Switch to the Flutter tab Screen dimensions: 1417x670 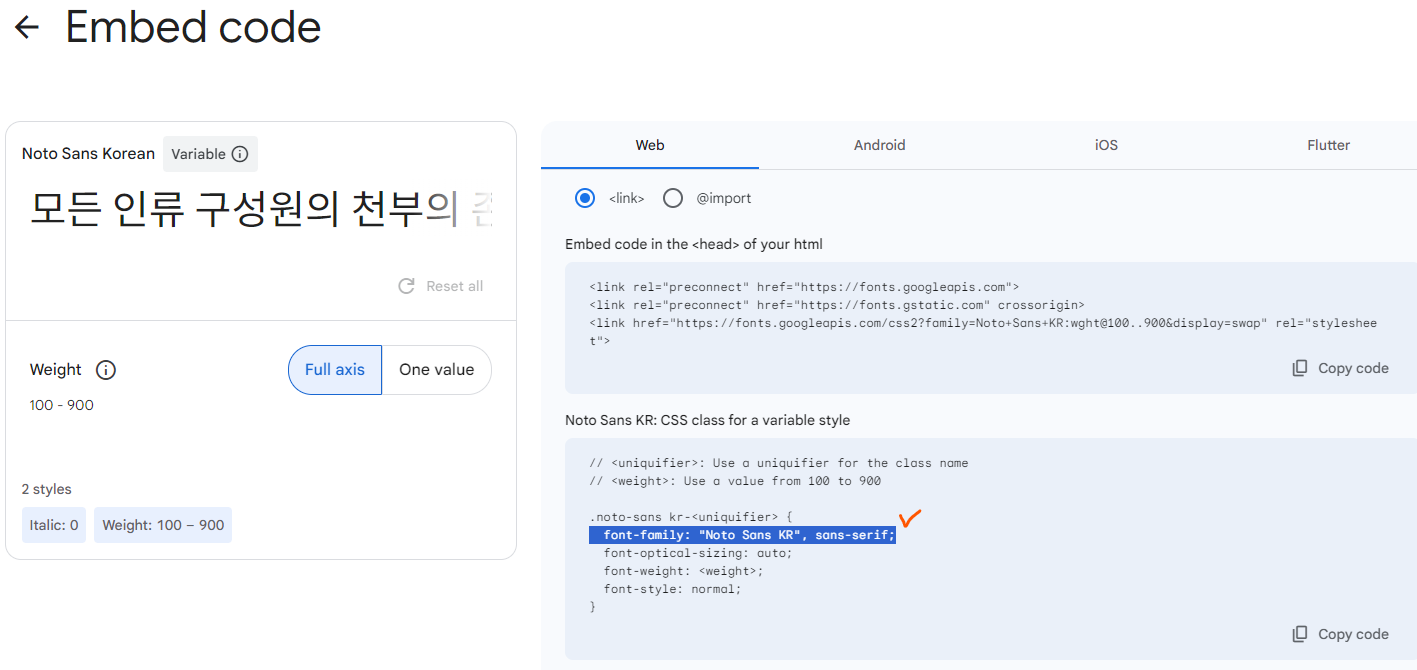click(x=1329, y=145)
